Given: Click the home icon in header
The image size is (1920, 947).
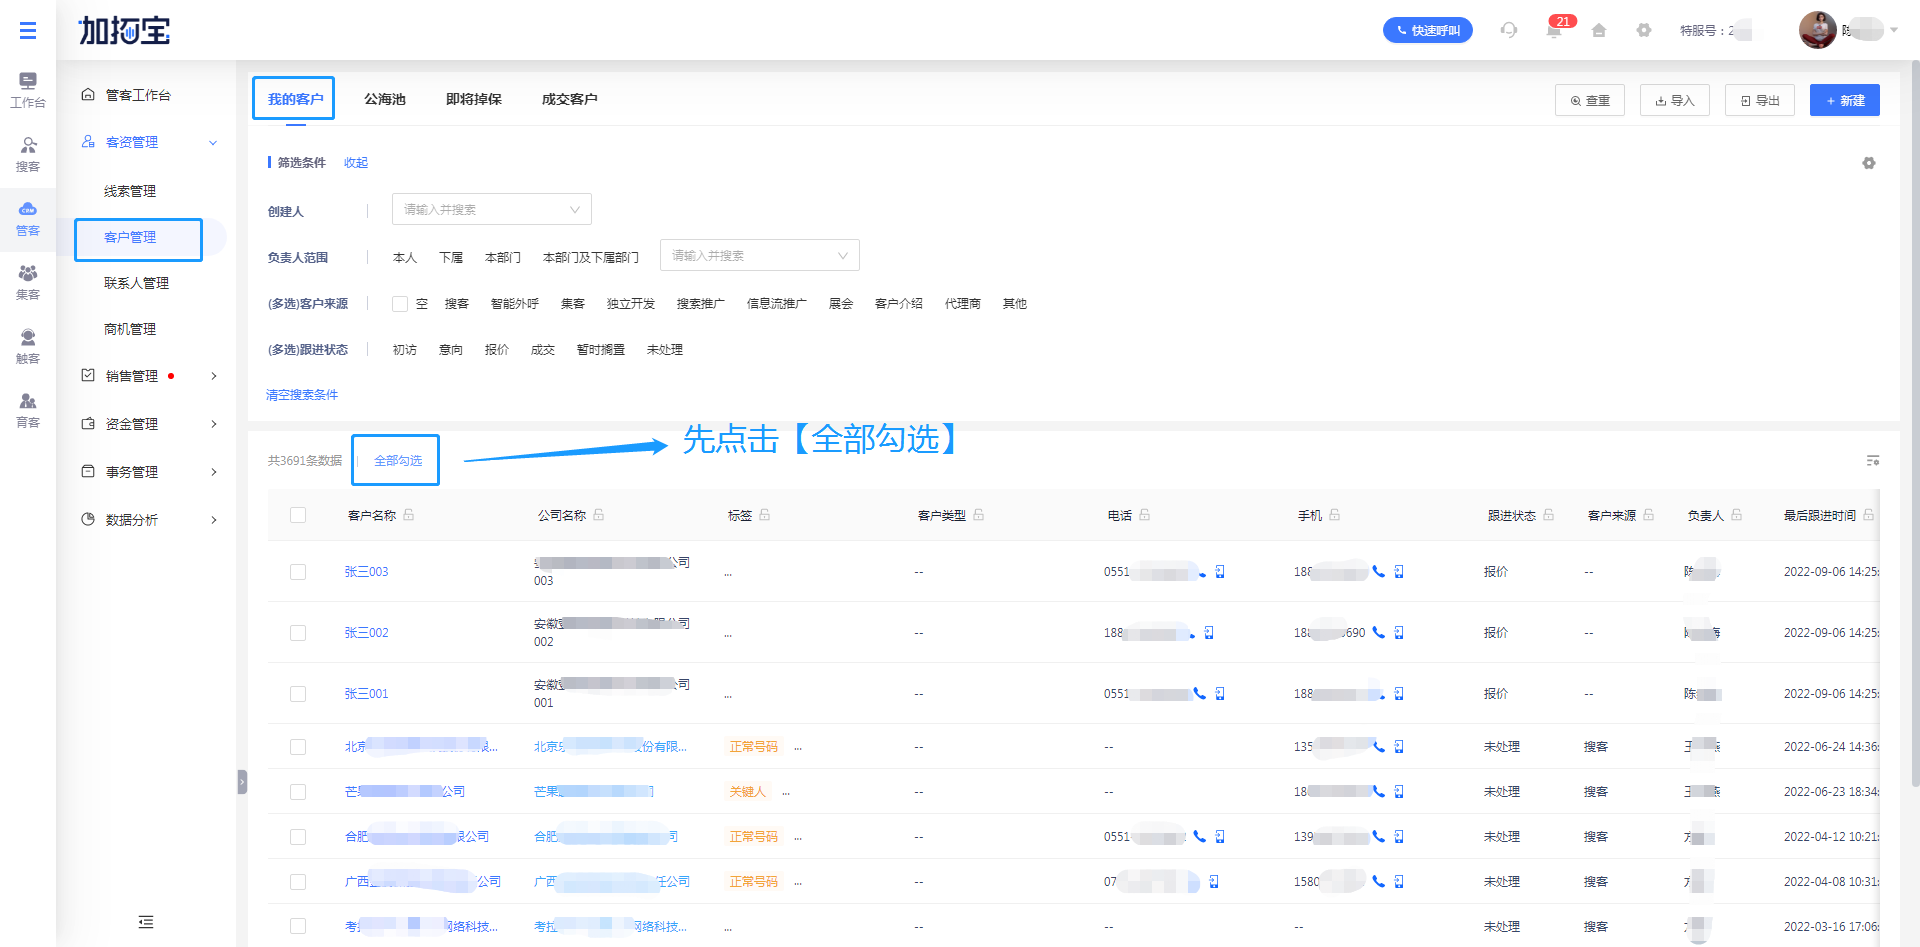Looking at the screenshot, I should point(1599,30).
